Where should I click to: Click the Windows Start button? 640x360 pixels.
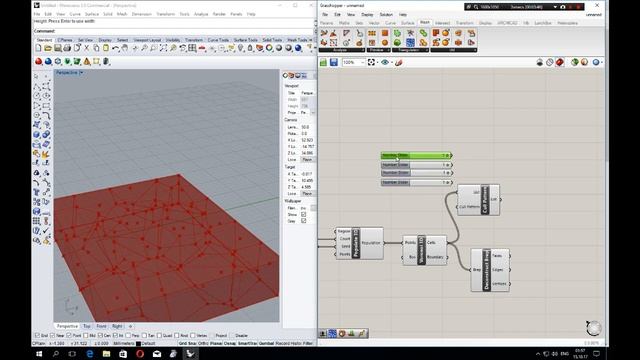[39, 353]
